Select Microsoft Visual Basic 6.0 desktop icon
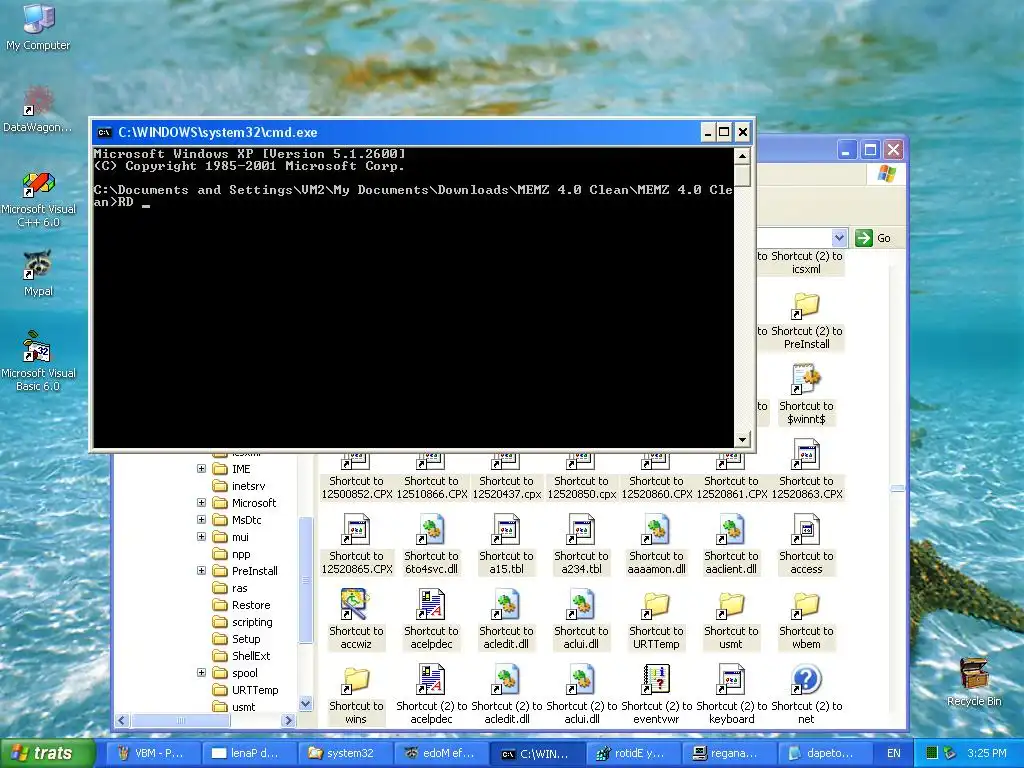The width and height of the screenshot is (1024, 768). click(x=38, y=361)
